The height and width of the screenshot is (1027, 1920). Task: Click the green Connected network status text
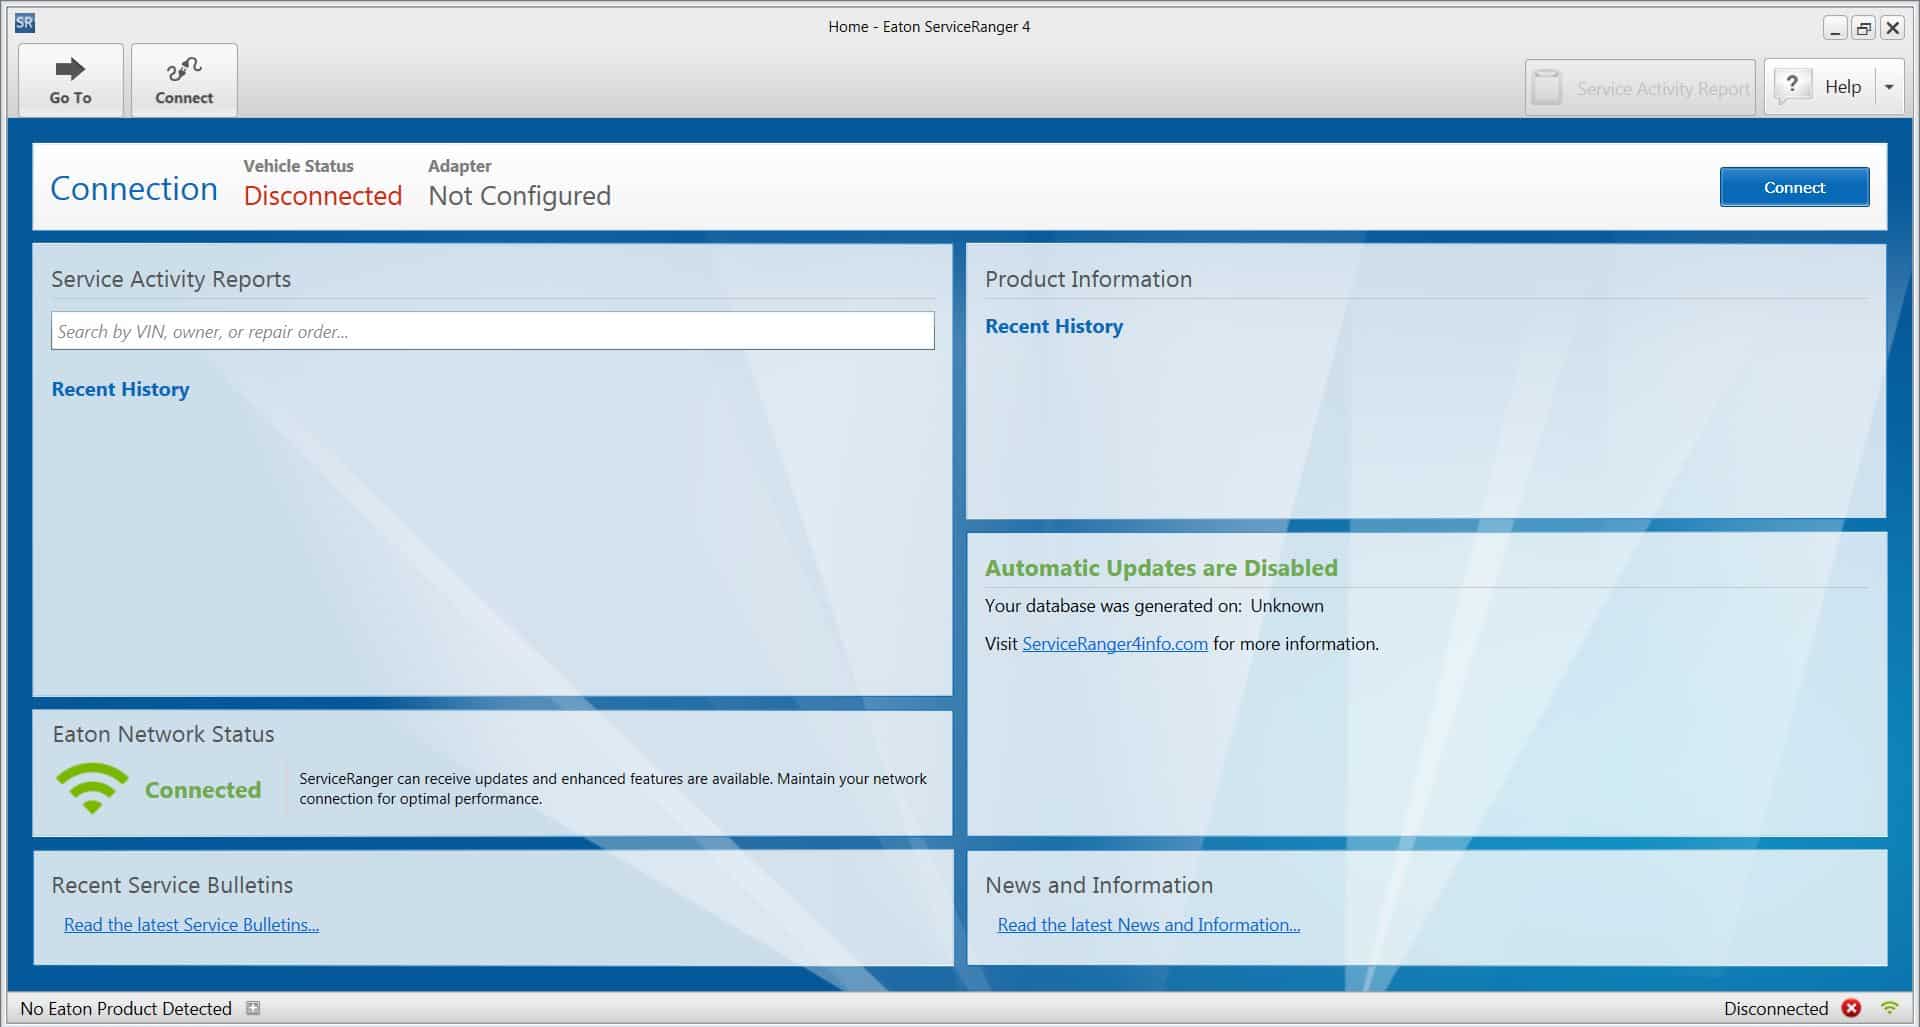click(x=203, y=790)
